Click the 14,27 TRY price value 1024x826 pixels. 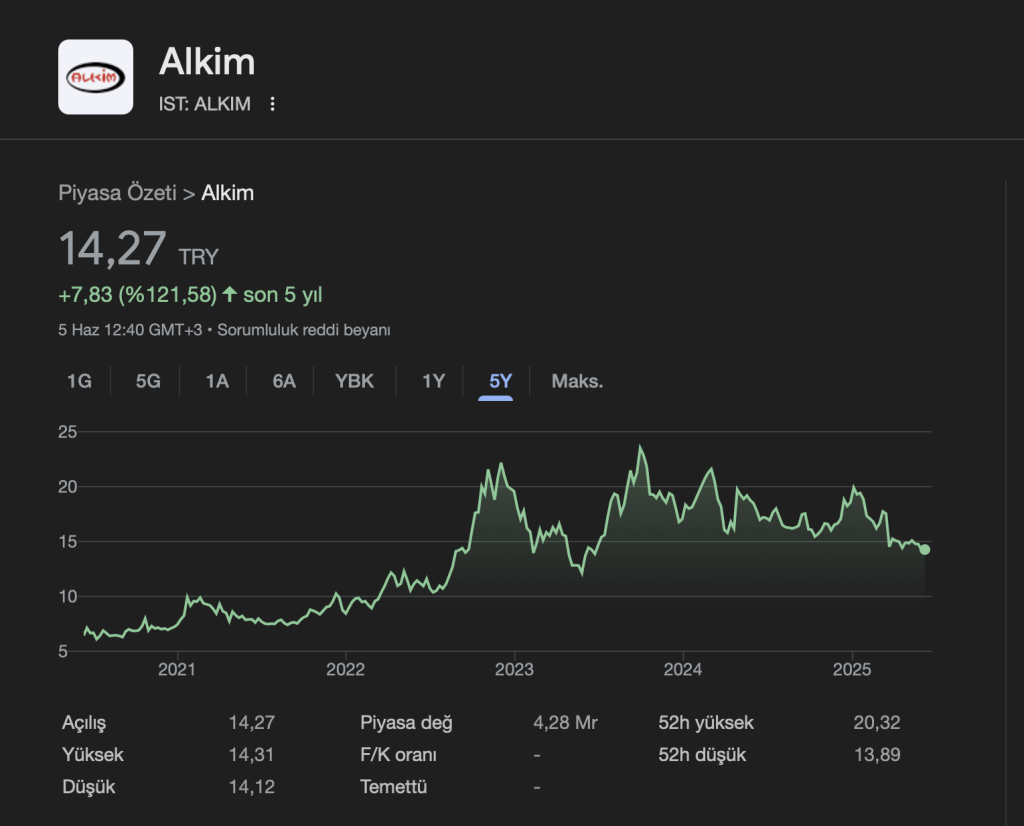click(x=112, y=249)
